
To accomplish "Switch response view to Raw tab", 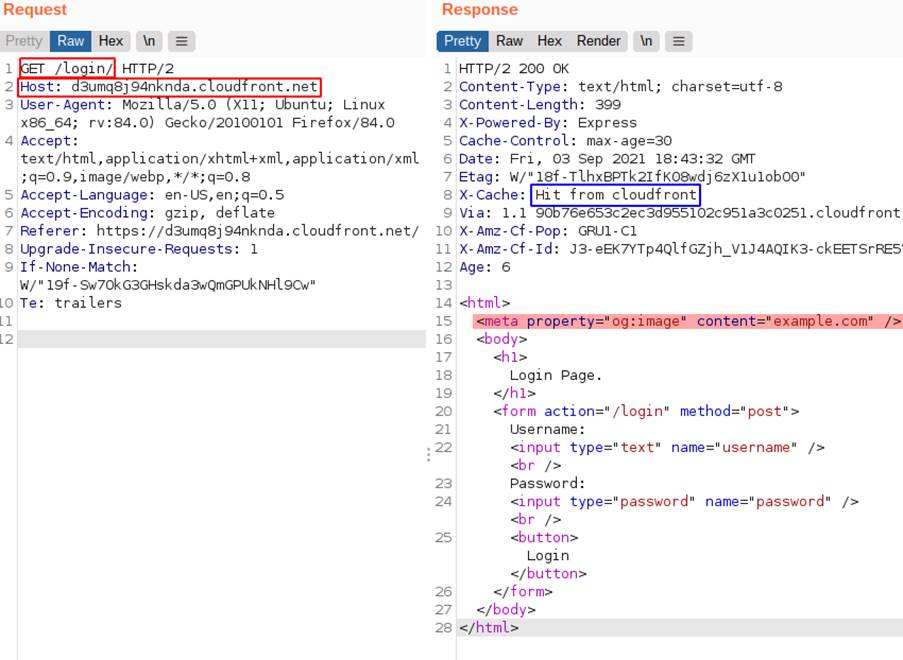I will tap(509, 41).
